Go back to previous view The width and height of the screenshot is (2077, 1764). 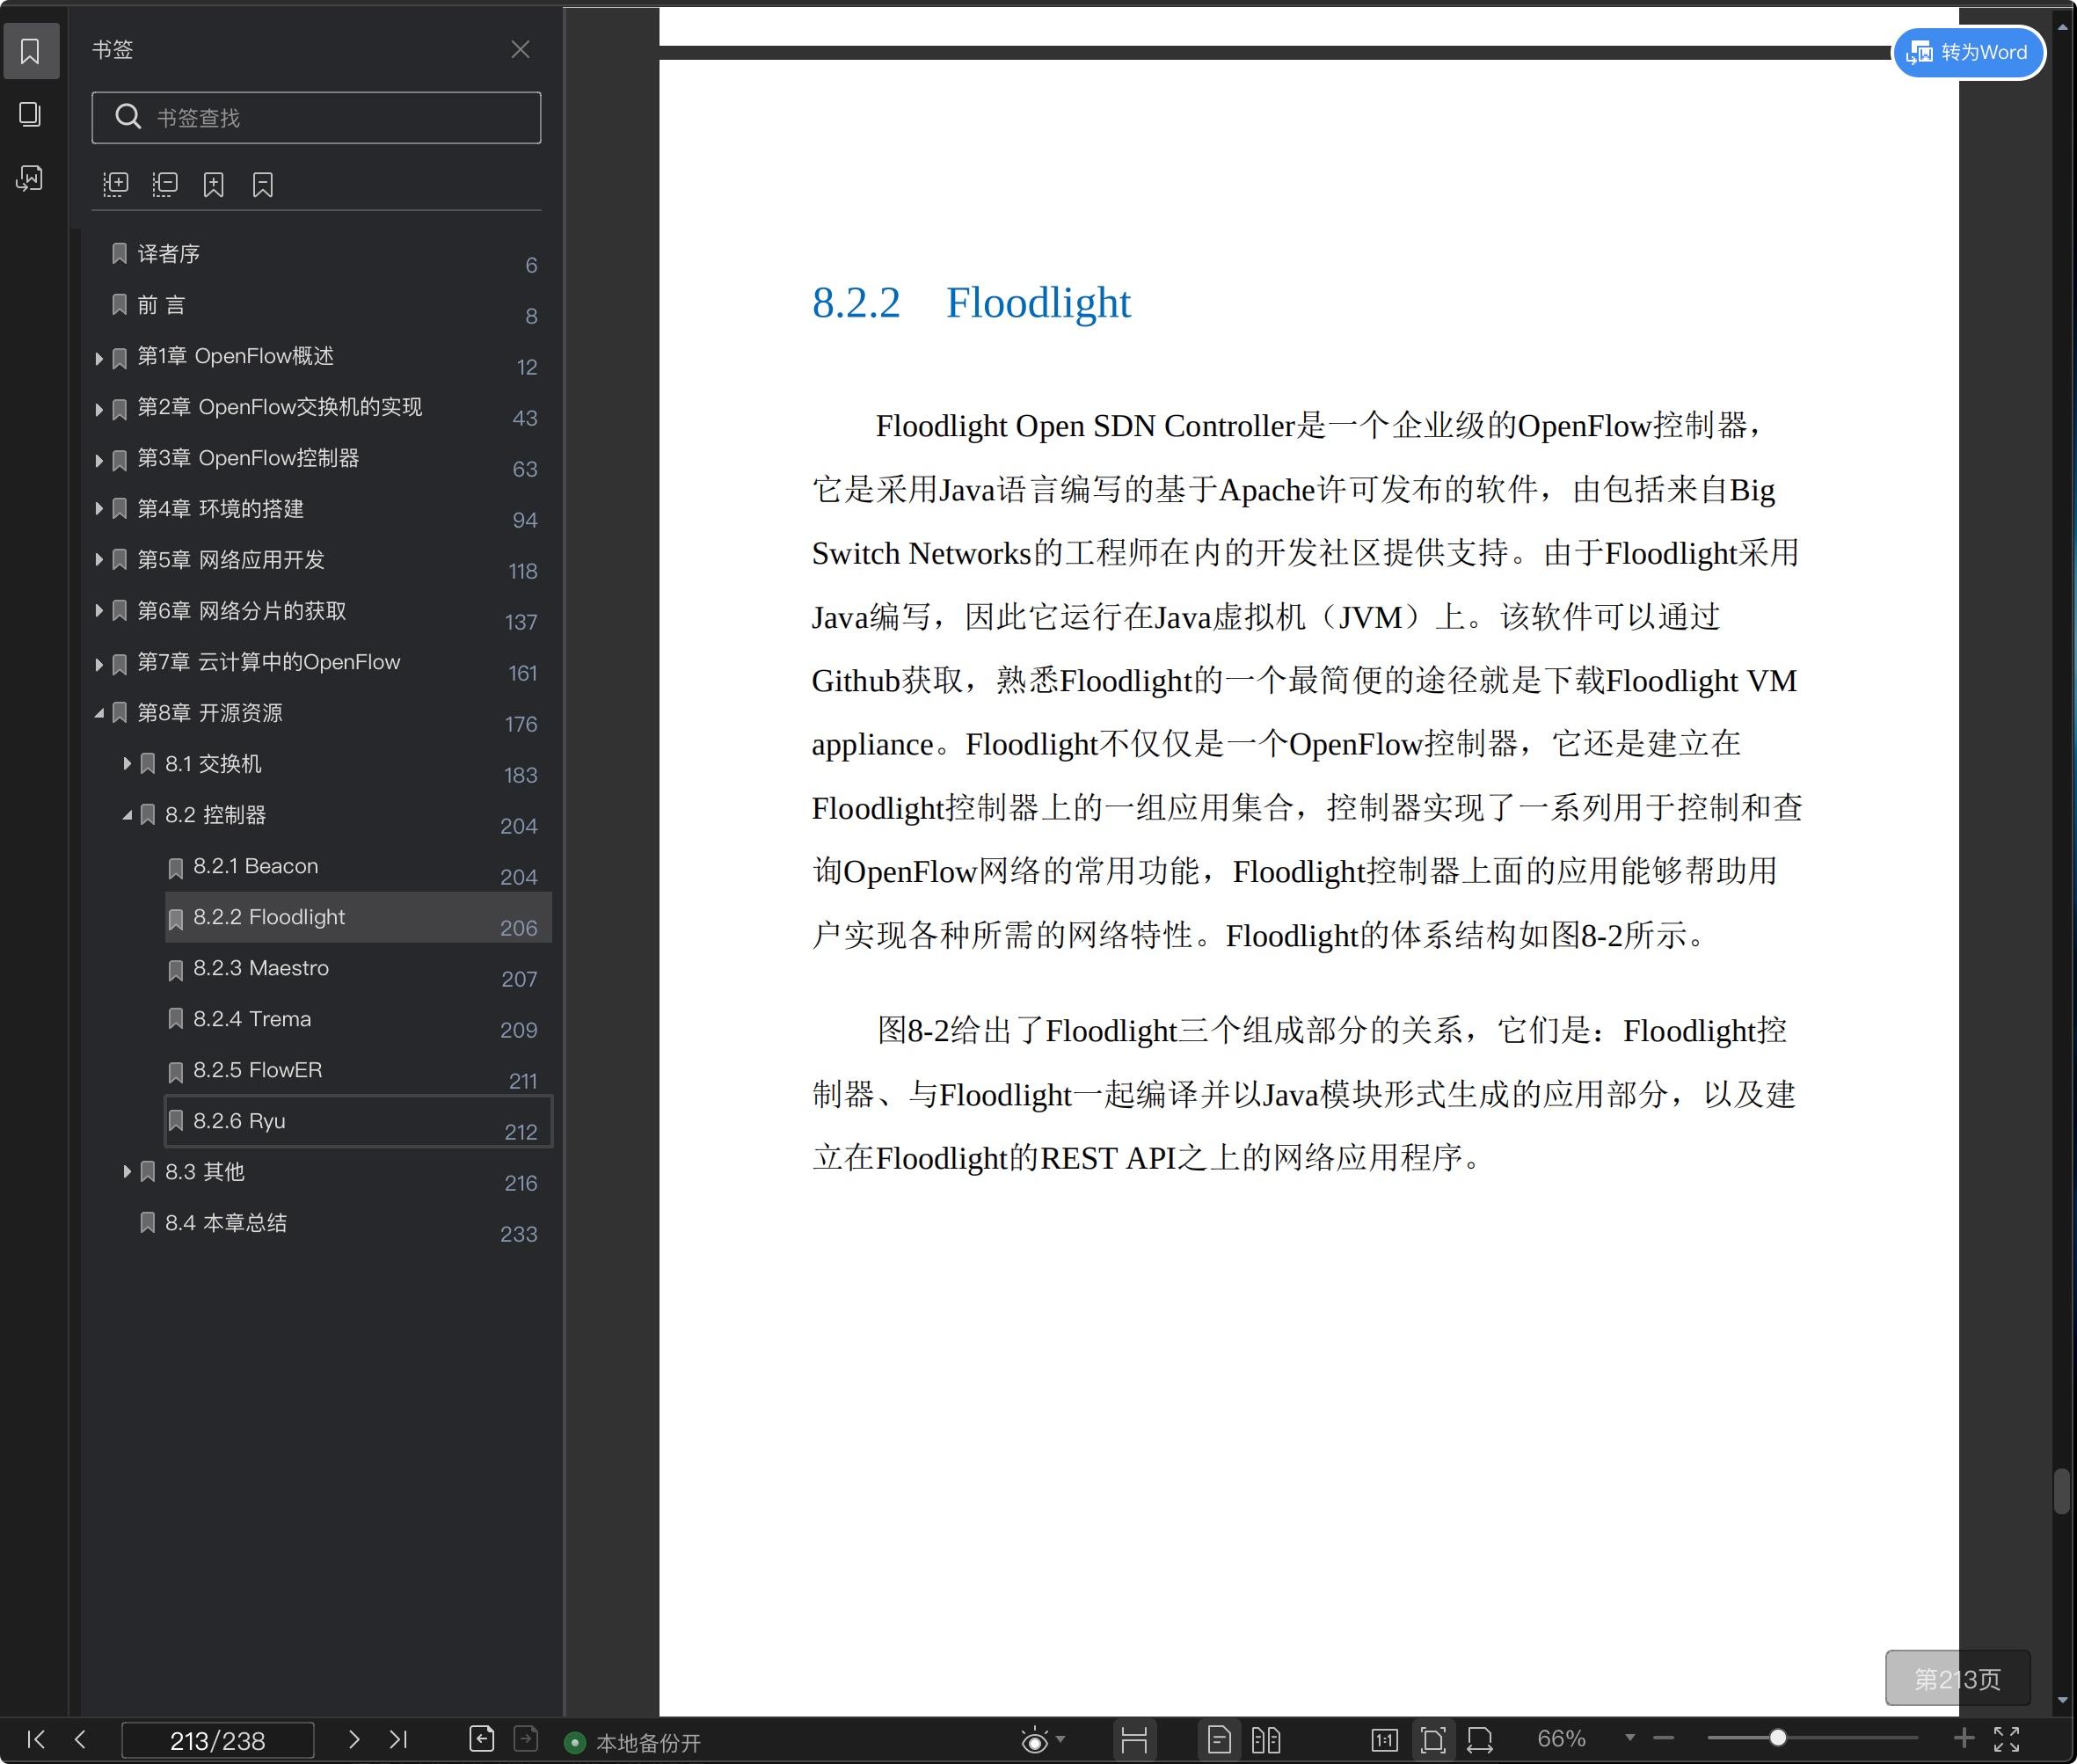click(482, 1739)
